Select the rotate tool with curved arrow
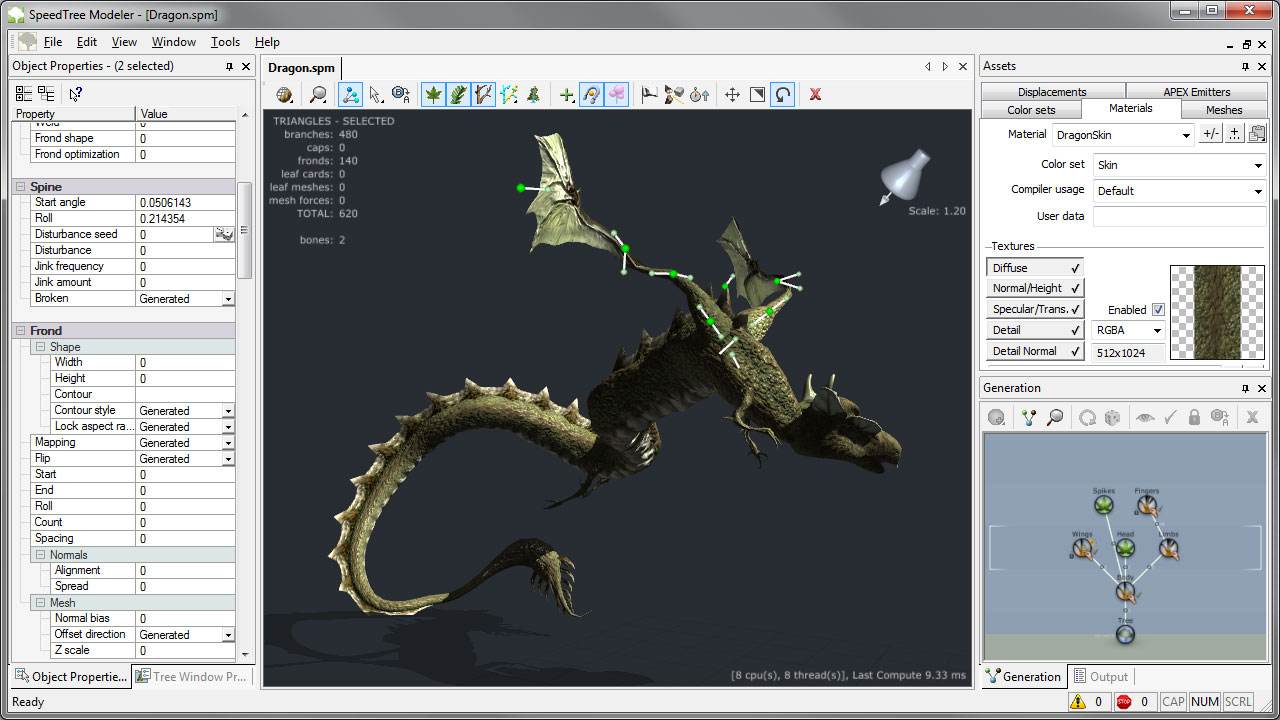1280x720 pixels. 783,94
